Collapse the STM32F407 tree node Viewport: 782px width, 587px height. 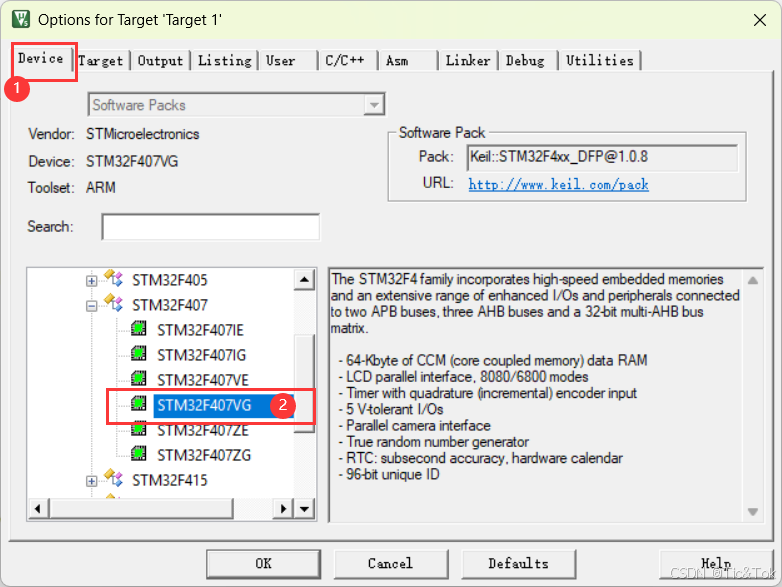[x=91, y=306]
